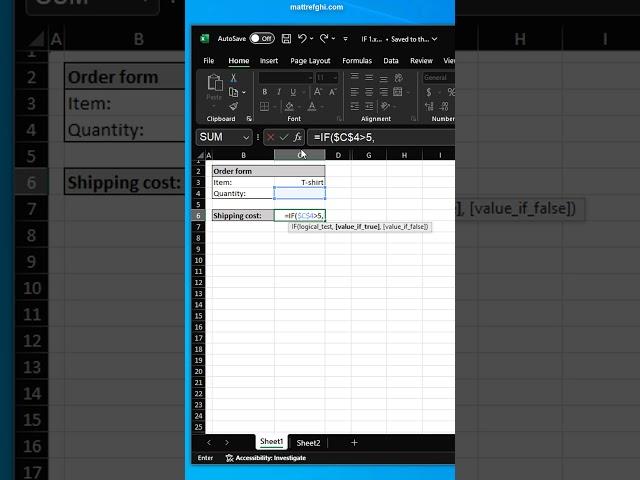Image resolution: width=640 pixels, height=480 pixels.
Task: Click the Increase Decimal icon
Action: click(429, 107)
